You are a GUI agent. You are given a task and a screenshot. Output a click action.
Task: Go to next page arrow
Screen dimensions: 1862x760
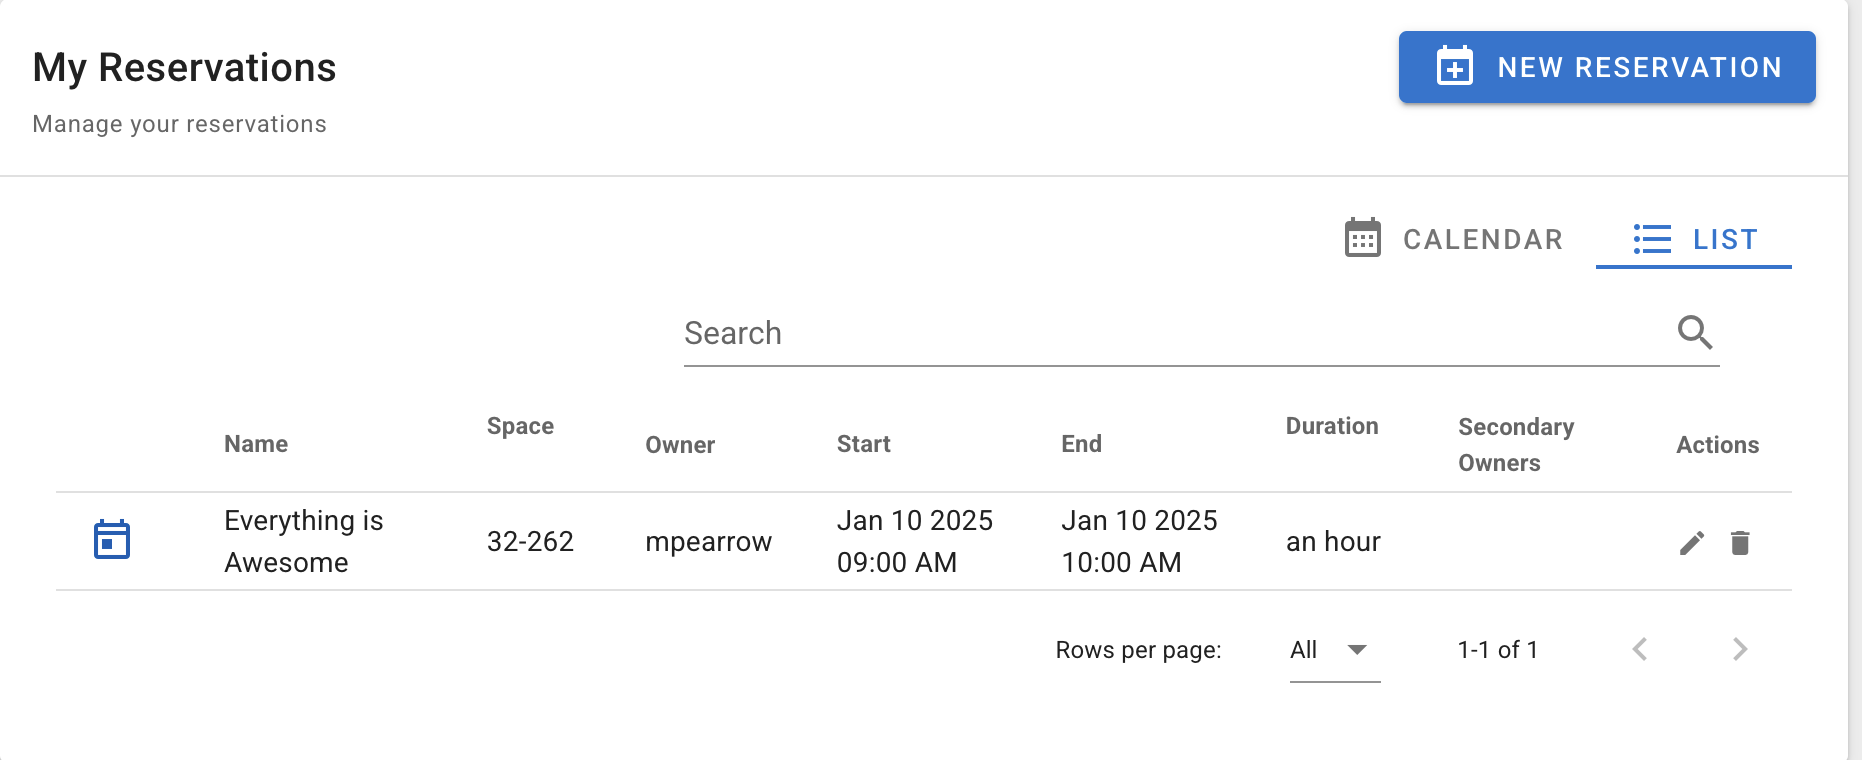tap(1740, 649)
